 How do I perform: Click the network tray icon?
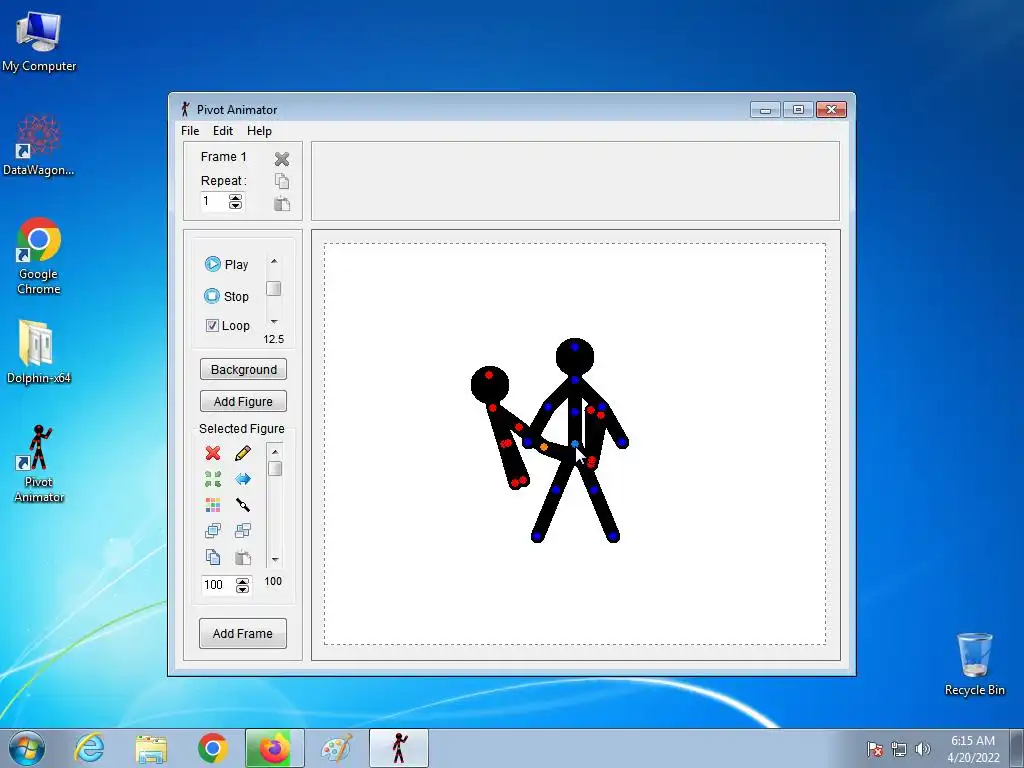(x=899, y=749)
